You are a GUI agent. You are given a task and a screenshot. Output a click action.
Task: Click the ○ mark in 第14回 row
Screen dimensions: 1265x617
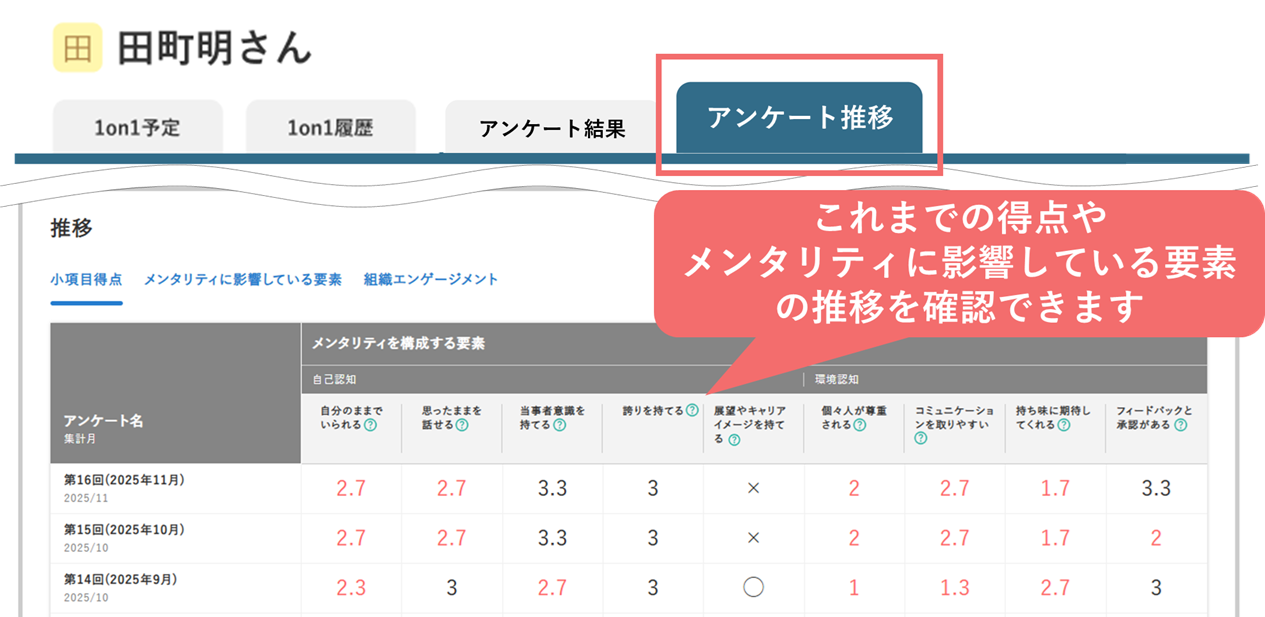pyautogui.click(x=753, y=588)
